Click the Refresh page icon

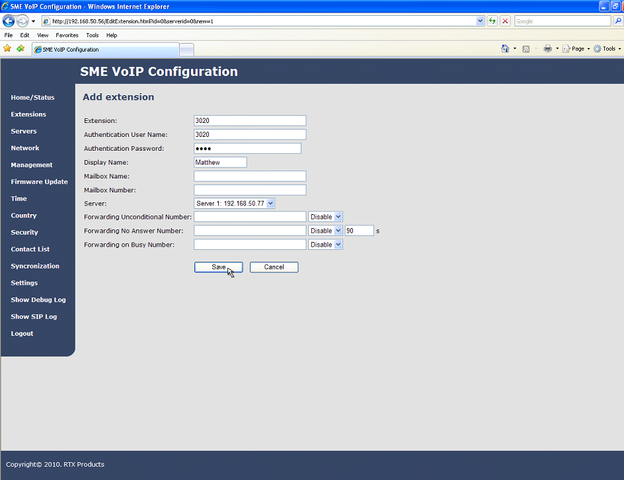pyautogui.click(x=493, y=20)
